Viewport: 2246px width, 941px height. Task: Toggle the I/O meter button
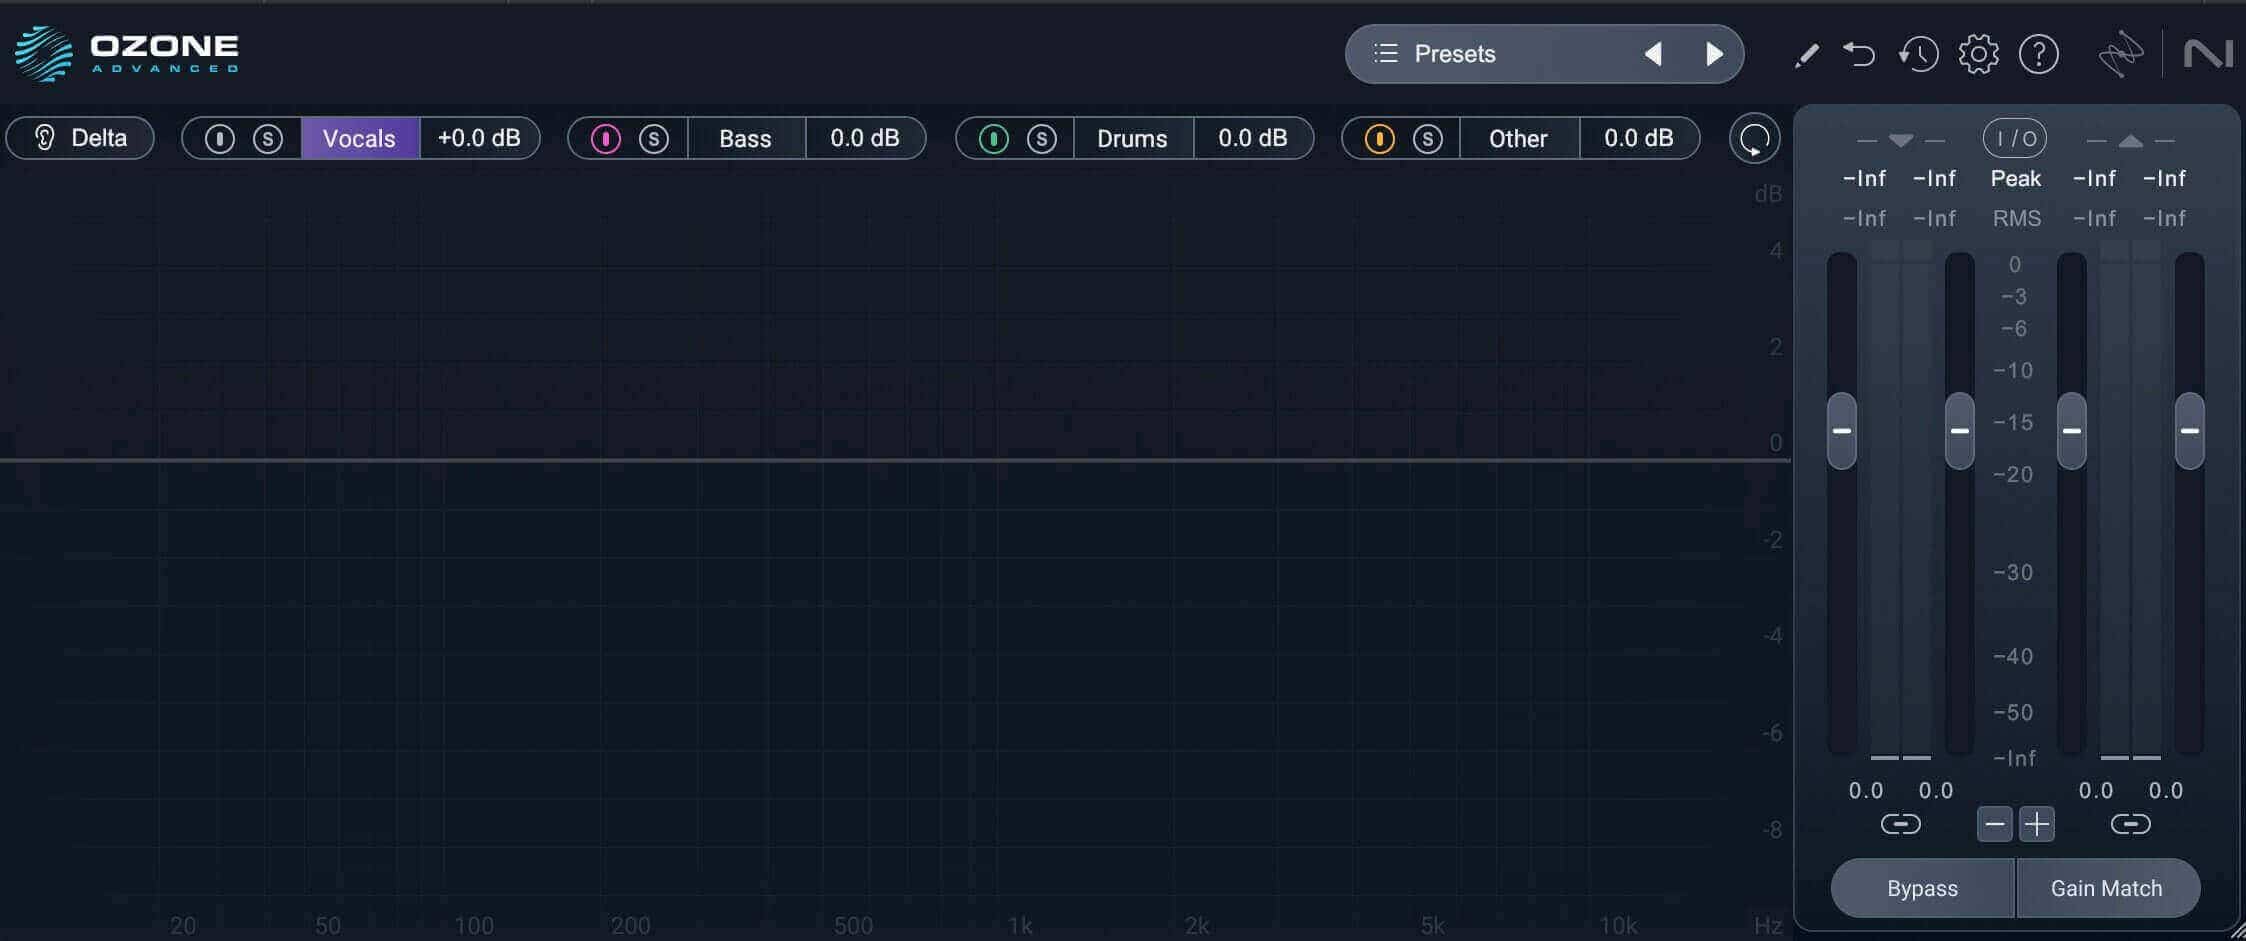2015,139
